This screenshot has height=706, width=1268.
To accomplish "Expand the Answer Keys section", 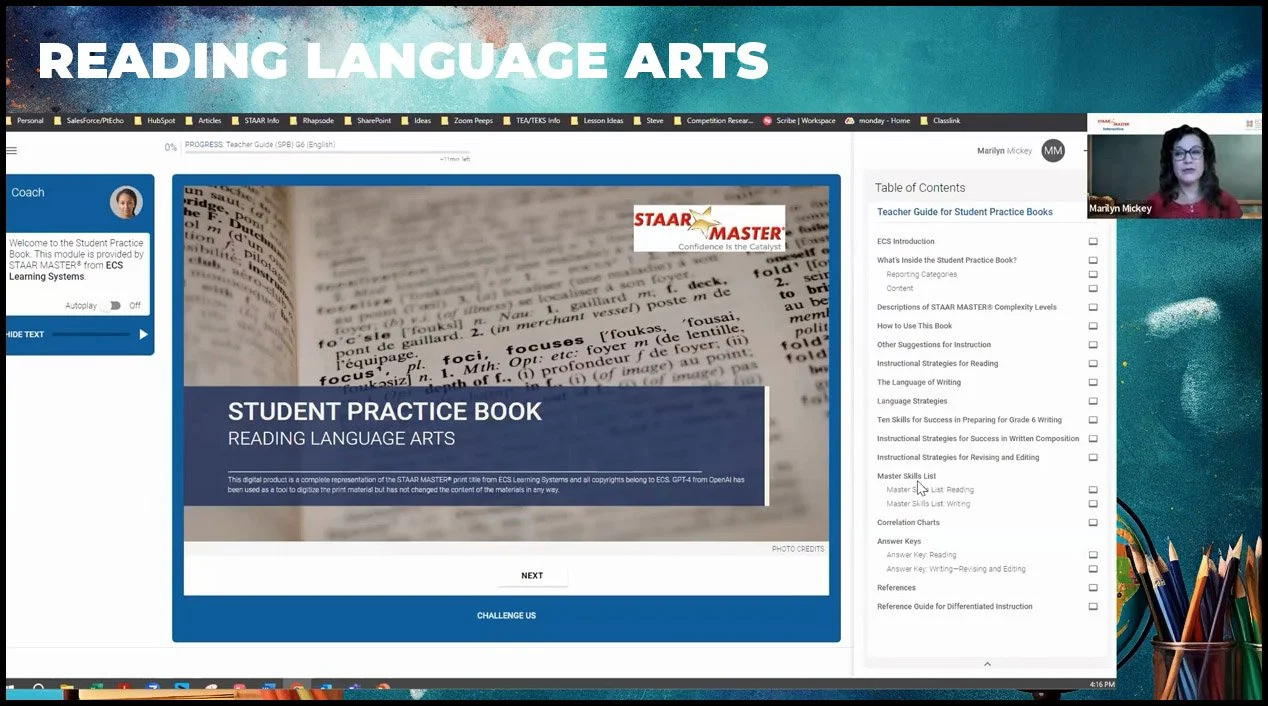I will point(899,540).
